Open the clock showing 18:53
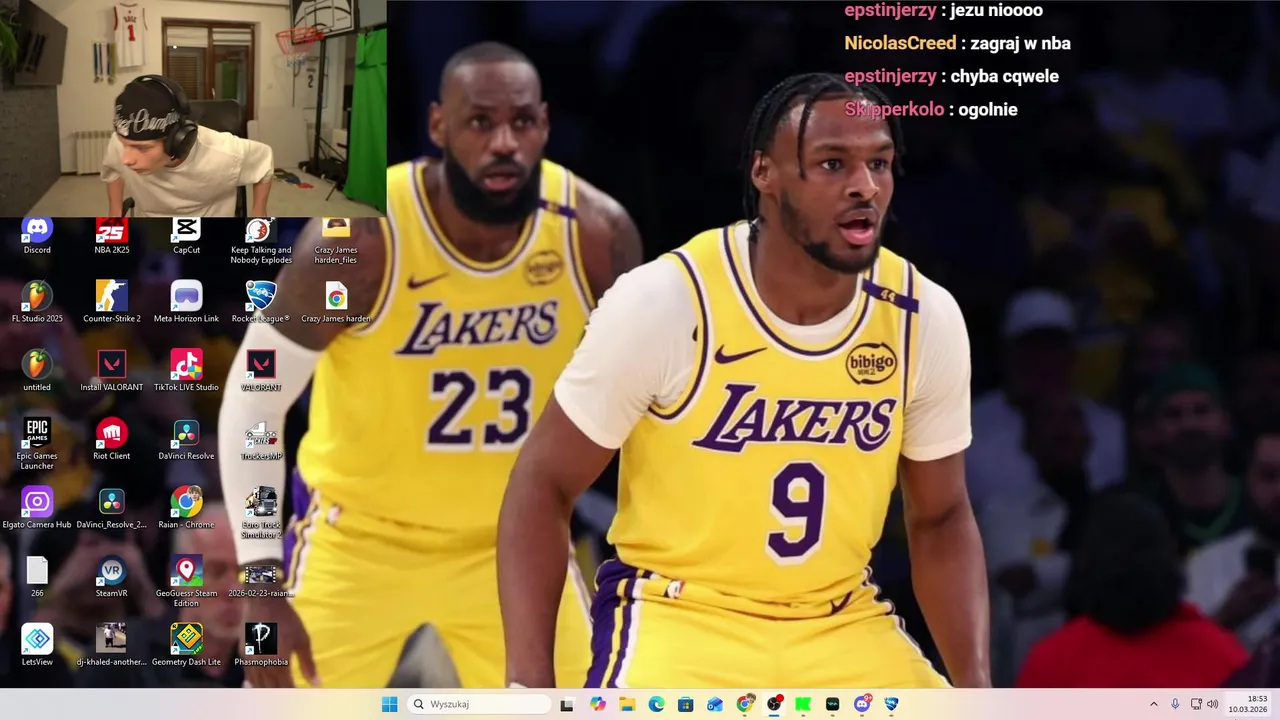The width and height of the screenshot is (1280, 720). (1249, 704)
